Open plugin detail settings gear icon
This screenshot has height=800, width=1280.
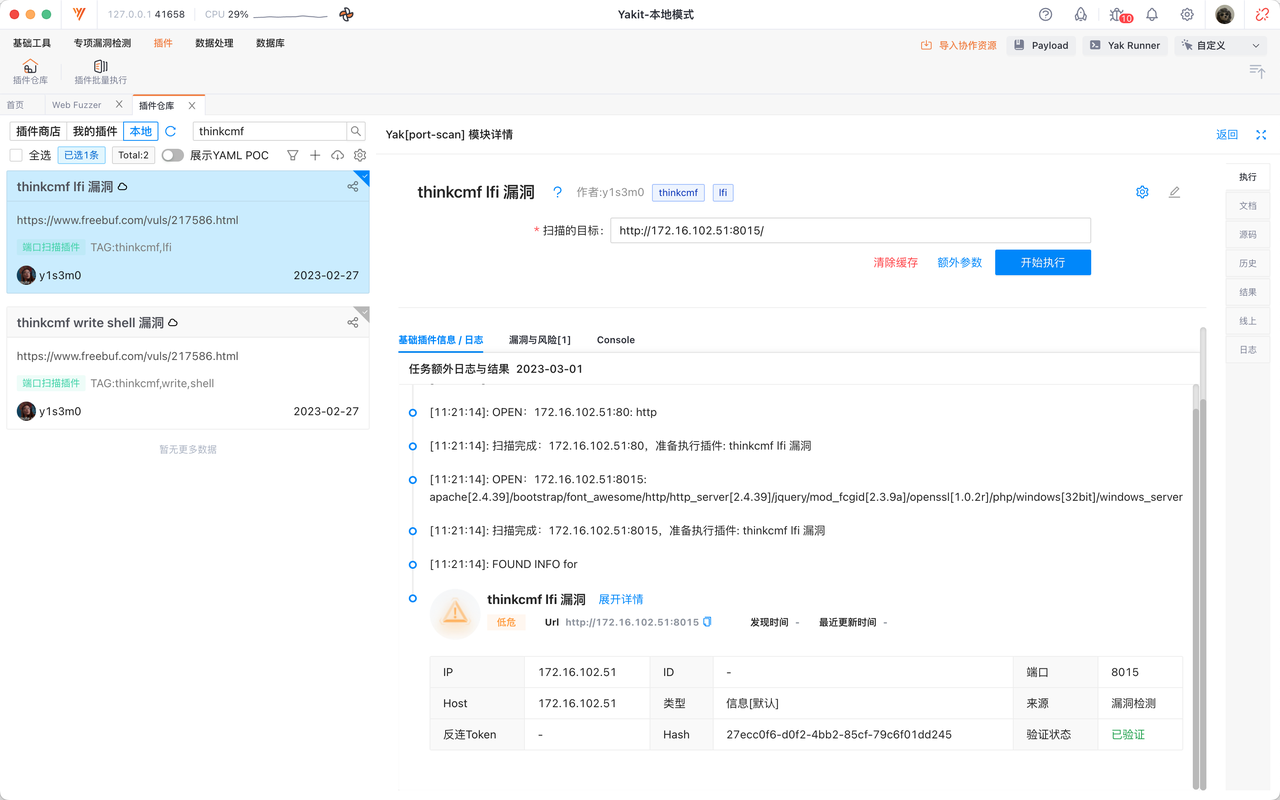tap(1142, 192)
